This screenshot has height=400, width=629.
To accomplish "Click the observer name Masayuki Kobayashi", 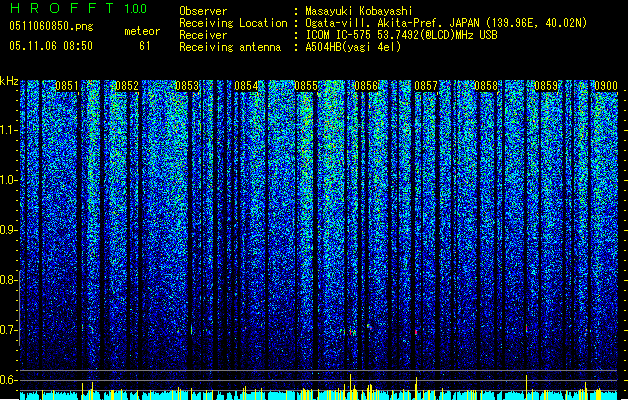I will (x=359, y=11).
